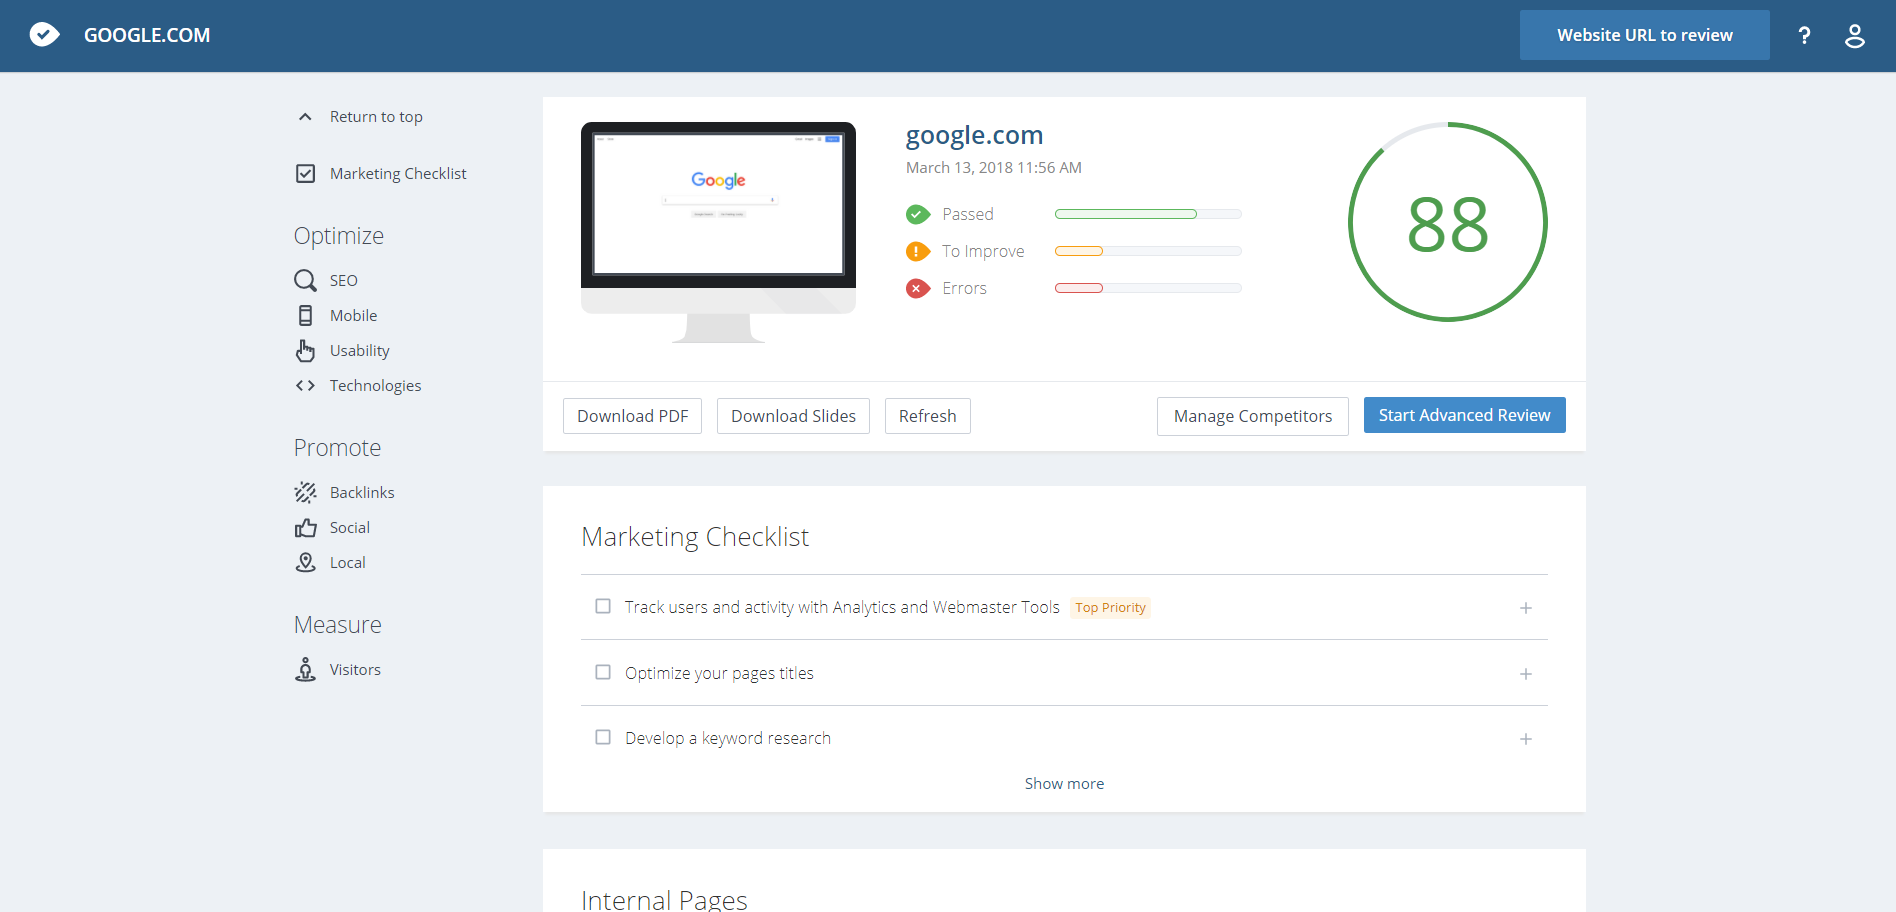Image resolution: width=1896 pixels, height=912 pixels.
Task: Click the Backlinks icon under Promote
Action: pos(305,492)
